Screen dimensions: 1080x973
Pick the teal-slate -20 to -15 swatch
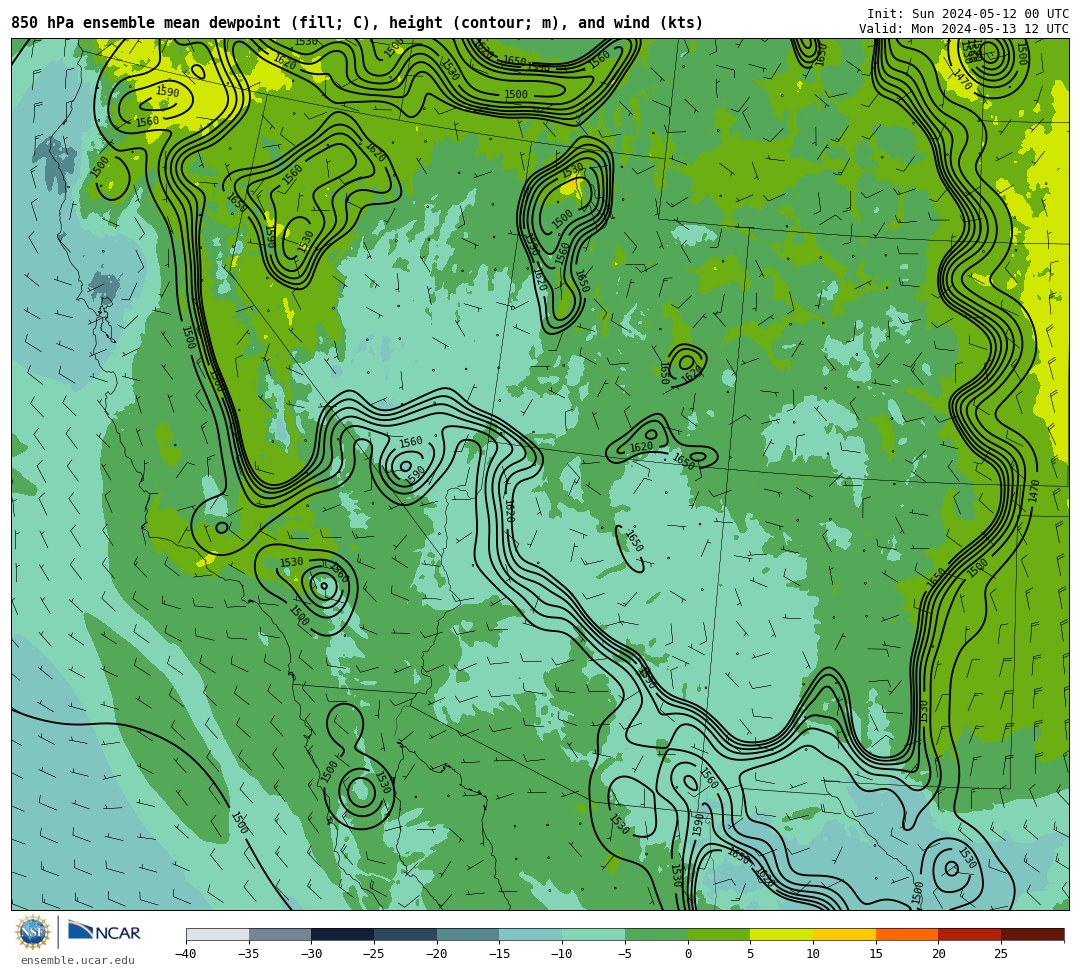[x=468, y=934]
